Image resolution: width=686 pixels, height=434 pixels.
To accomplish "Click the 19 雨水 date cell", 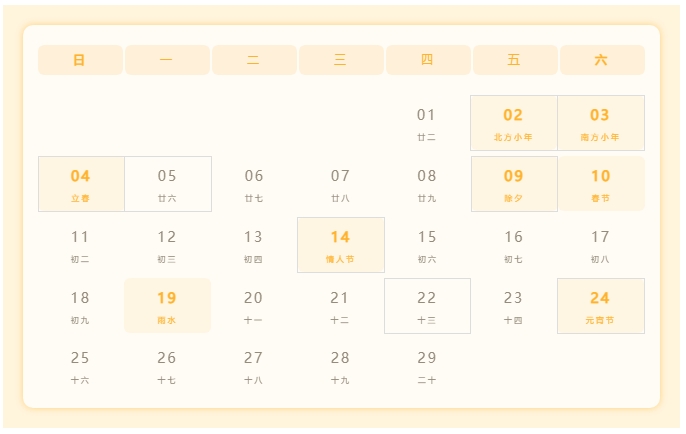I will (167, 306).
